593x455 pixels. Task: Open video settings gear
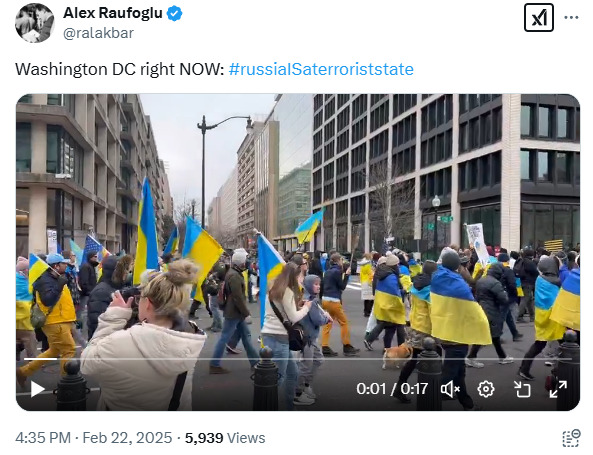[486, 389]
